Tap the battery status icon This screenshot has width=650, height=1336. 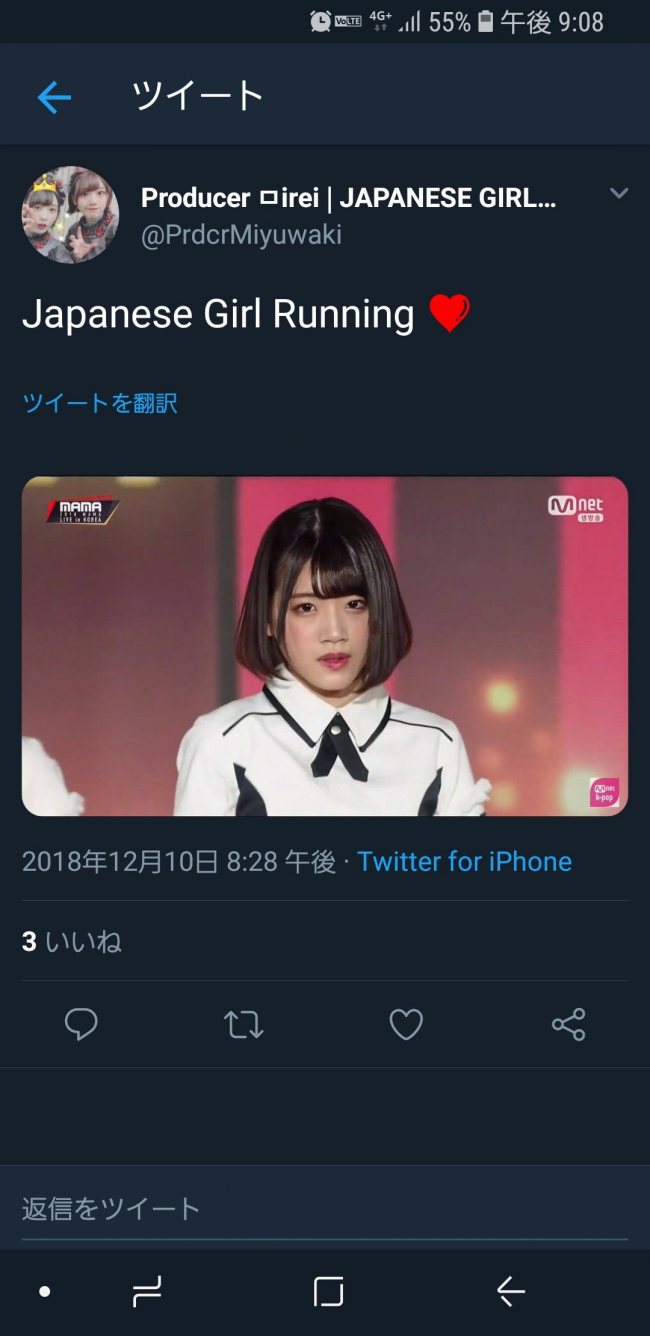(486, 21)
